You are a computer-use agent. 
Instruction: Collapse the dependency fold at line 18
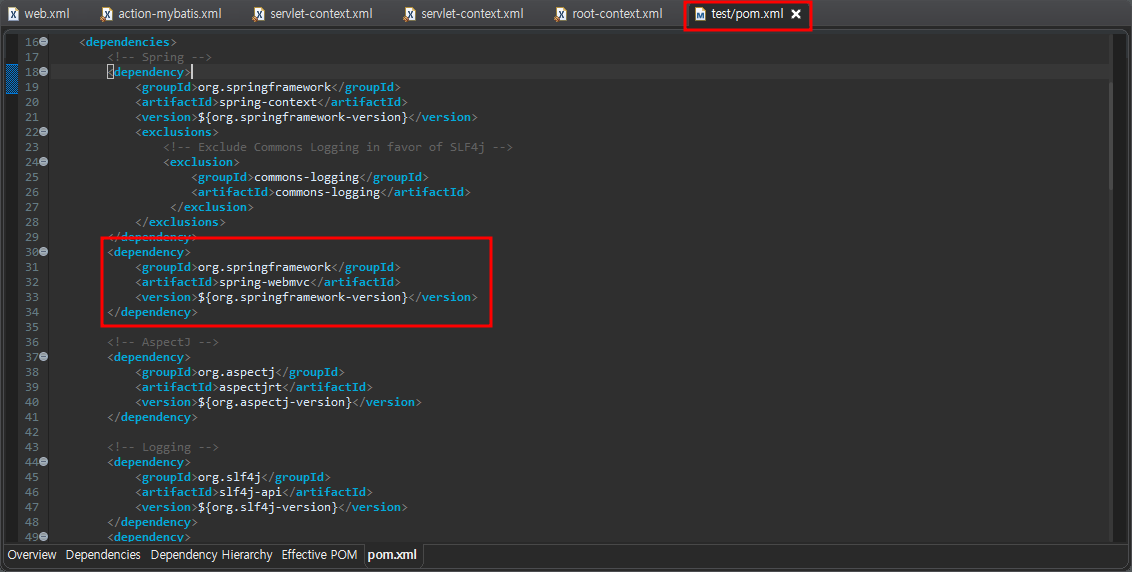(44, 72)
